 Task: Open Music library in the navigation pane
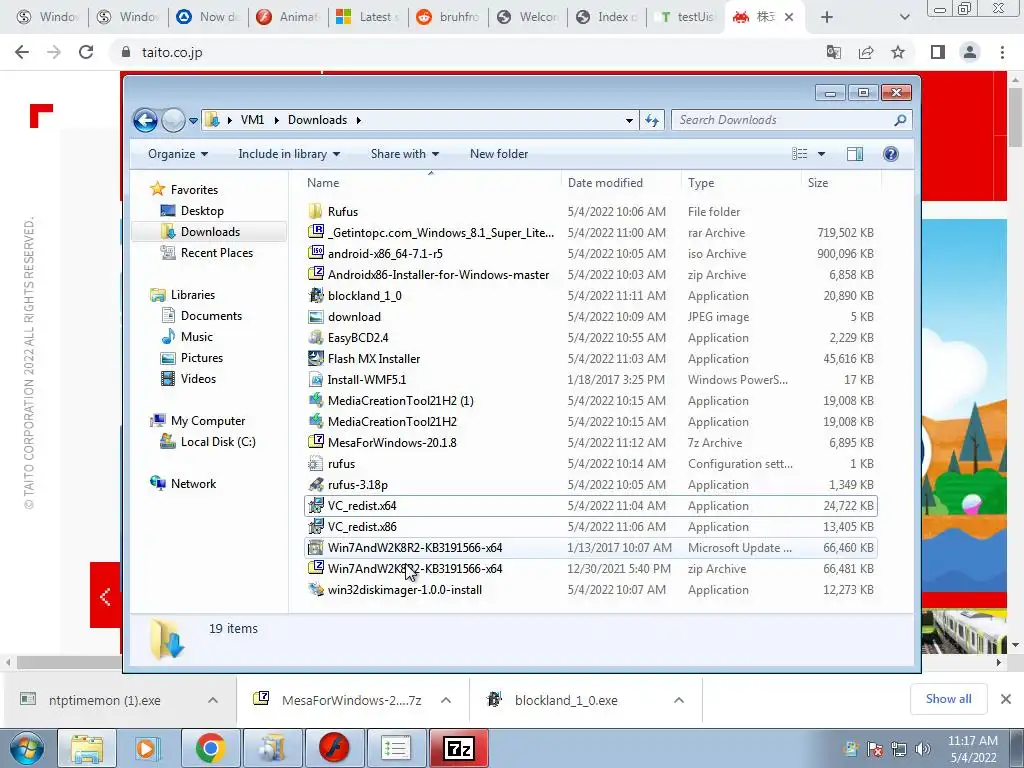click(x=197, y=337)
